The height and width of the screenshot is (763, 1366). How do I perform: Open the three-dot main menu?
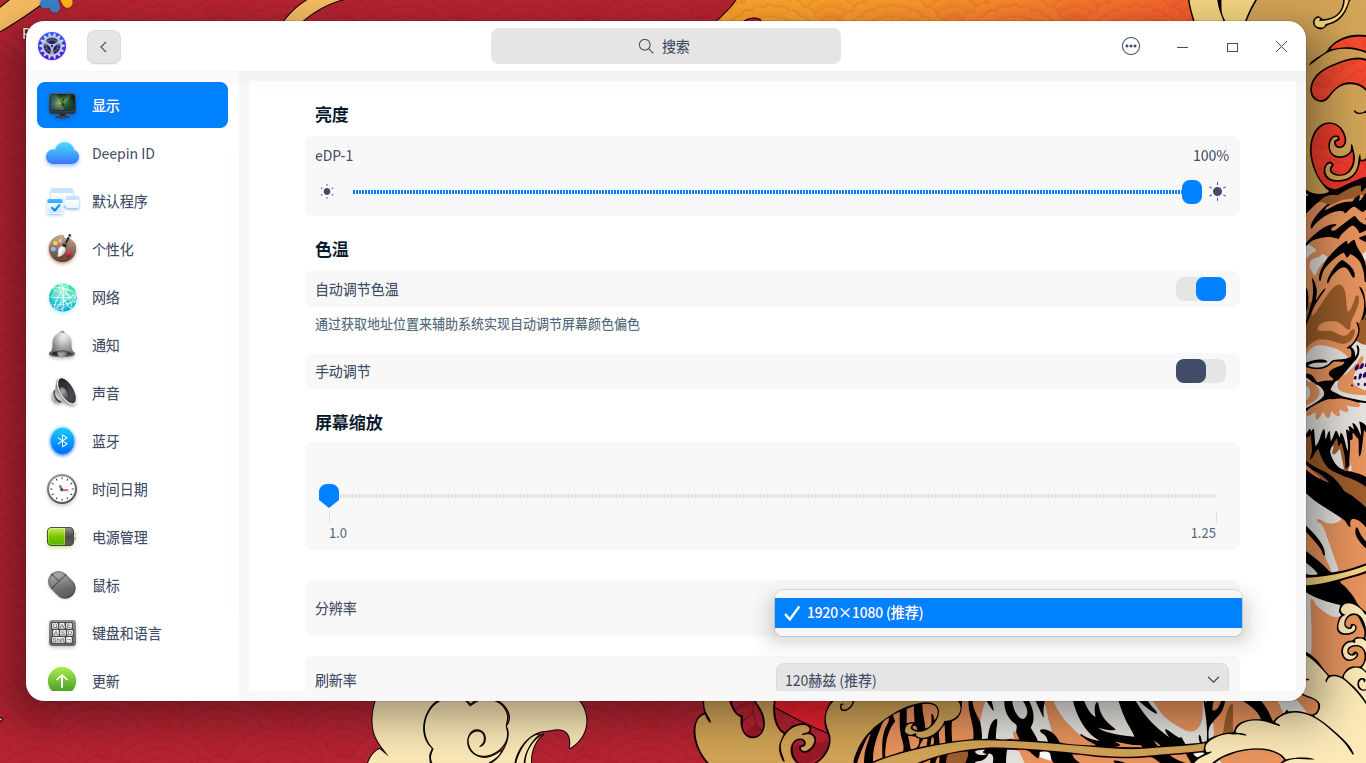[x=1131, y=46]
